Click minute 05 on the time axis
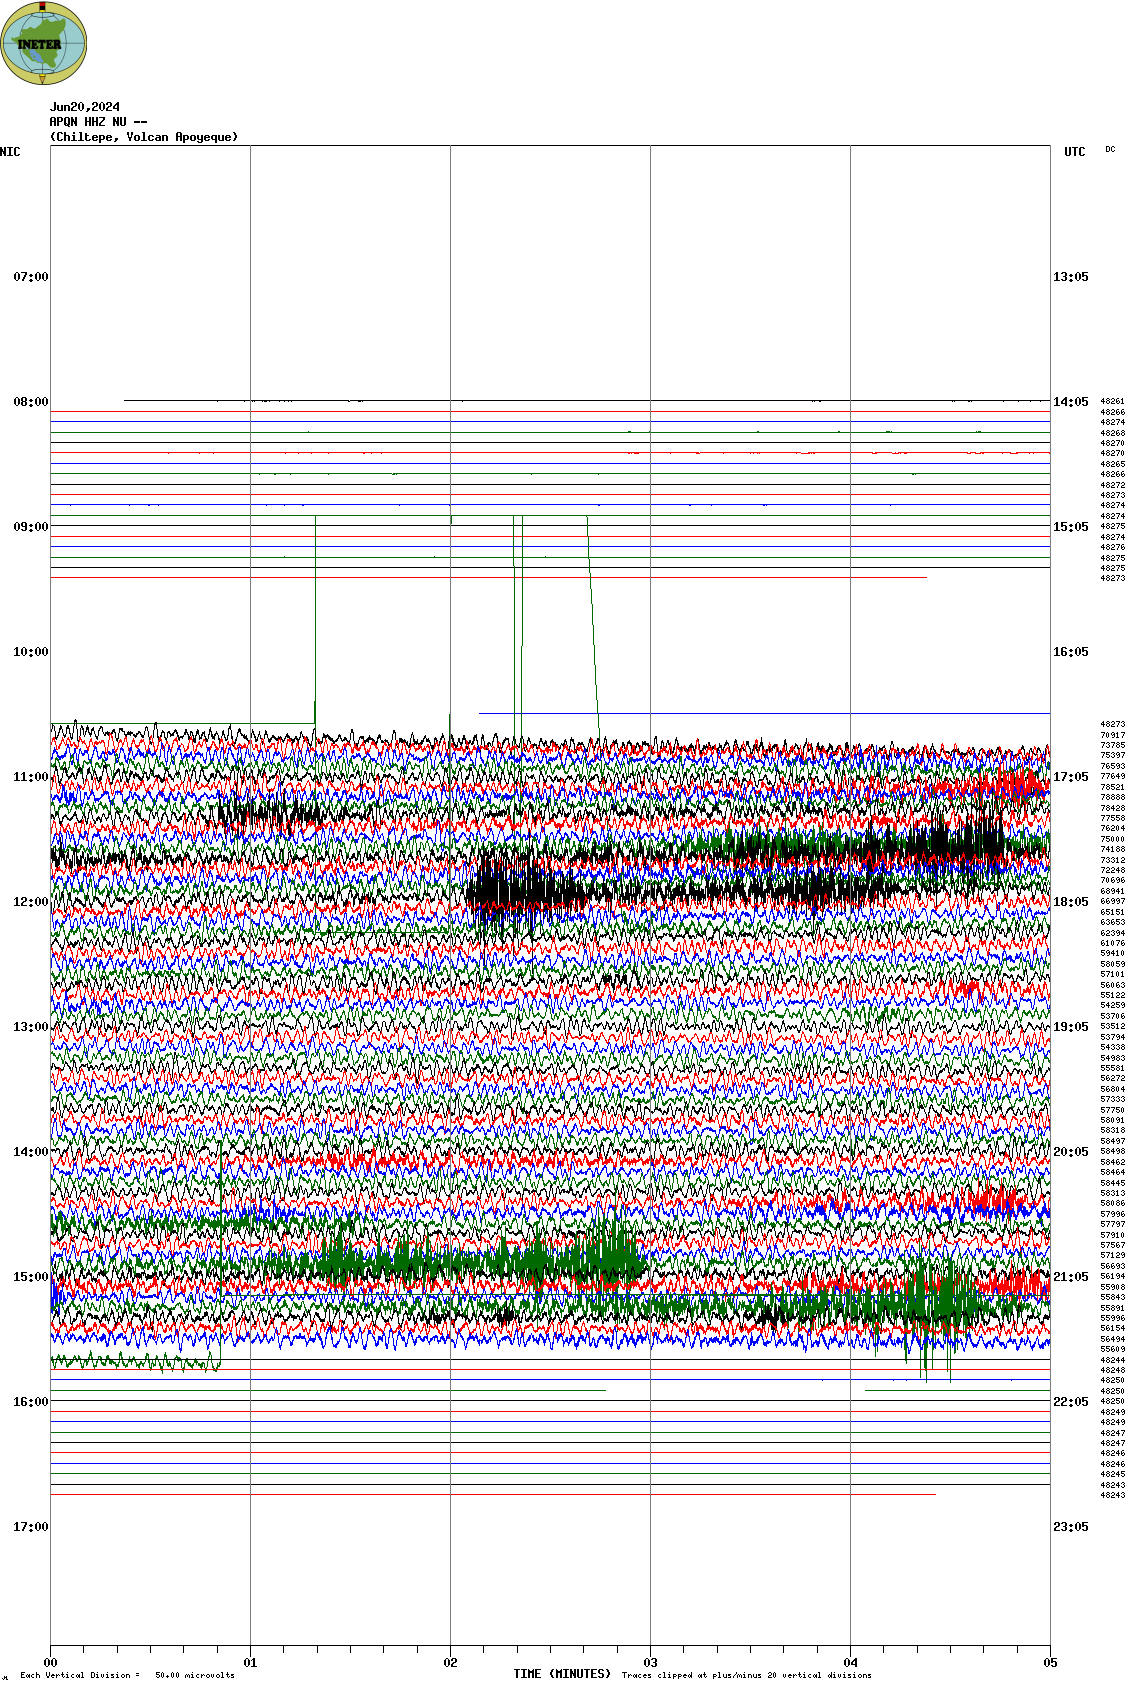1130x1689 pixels. click(x=1050, y=1663)
